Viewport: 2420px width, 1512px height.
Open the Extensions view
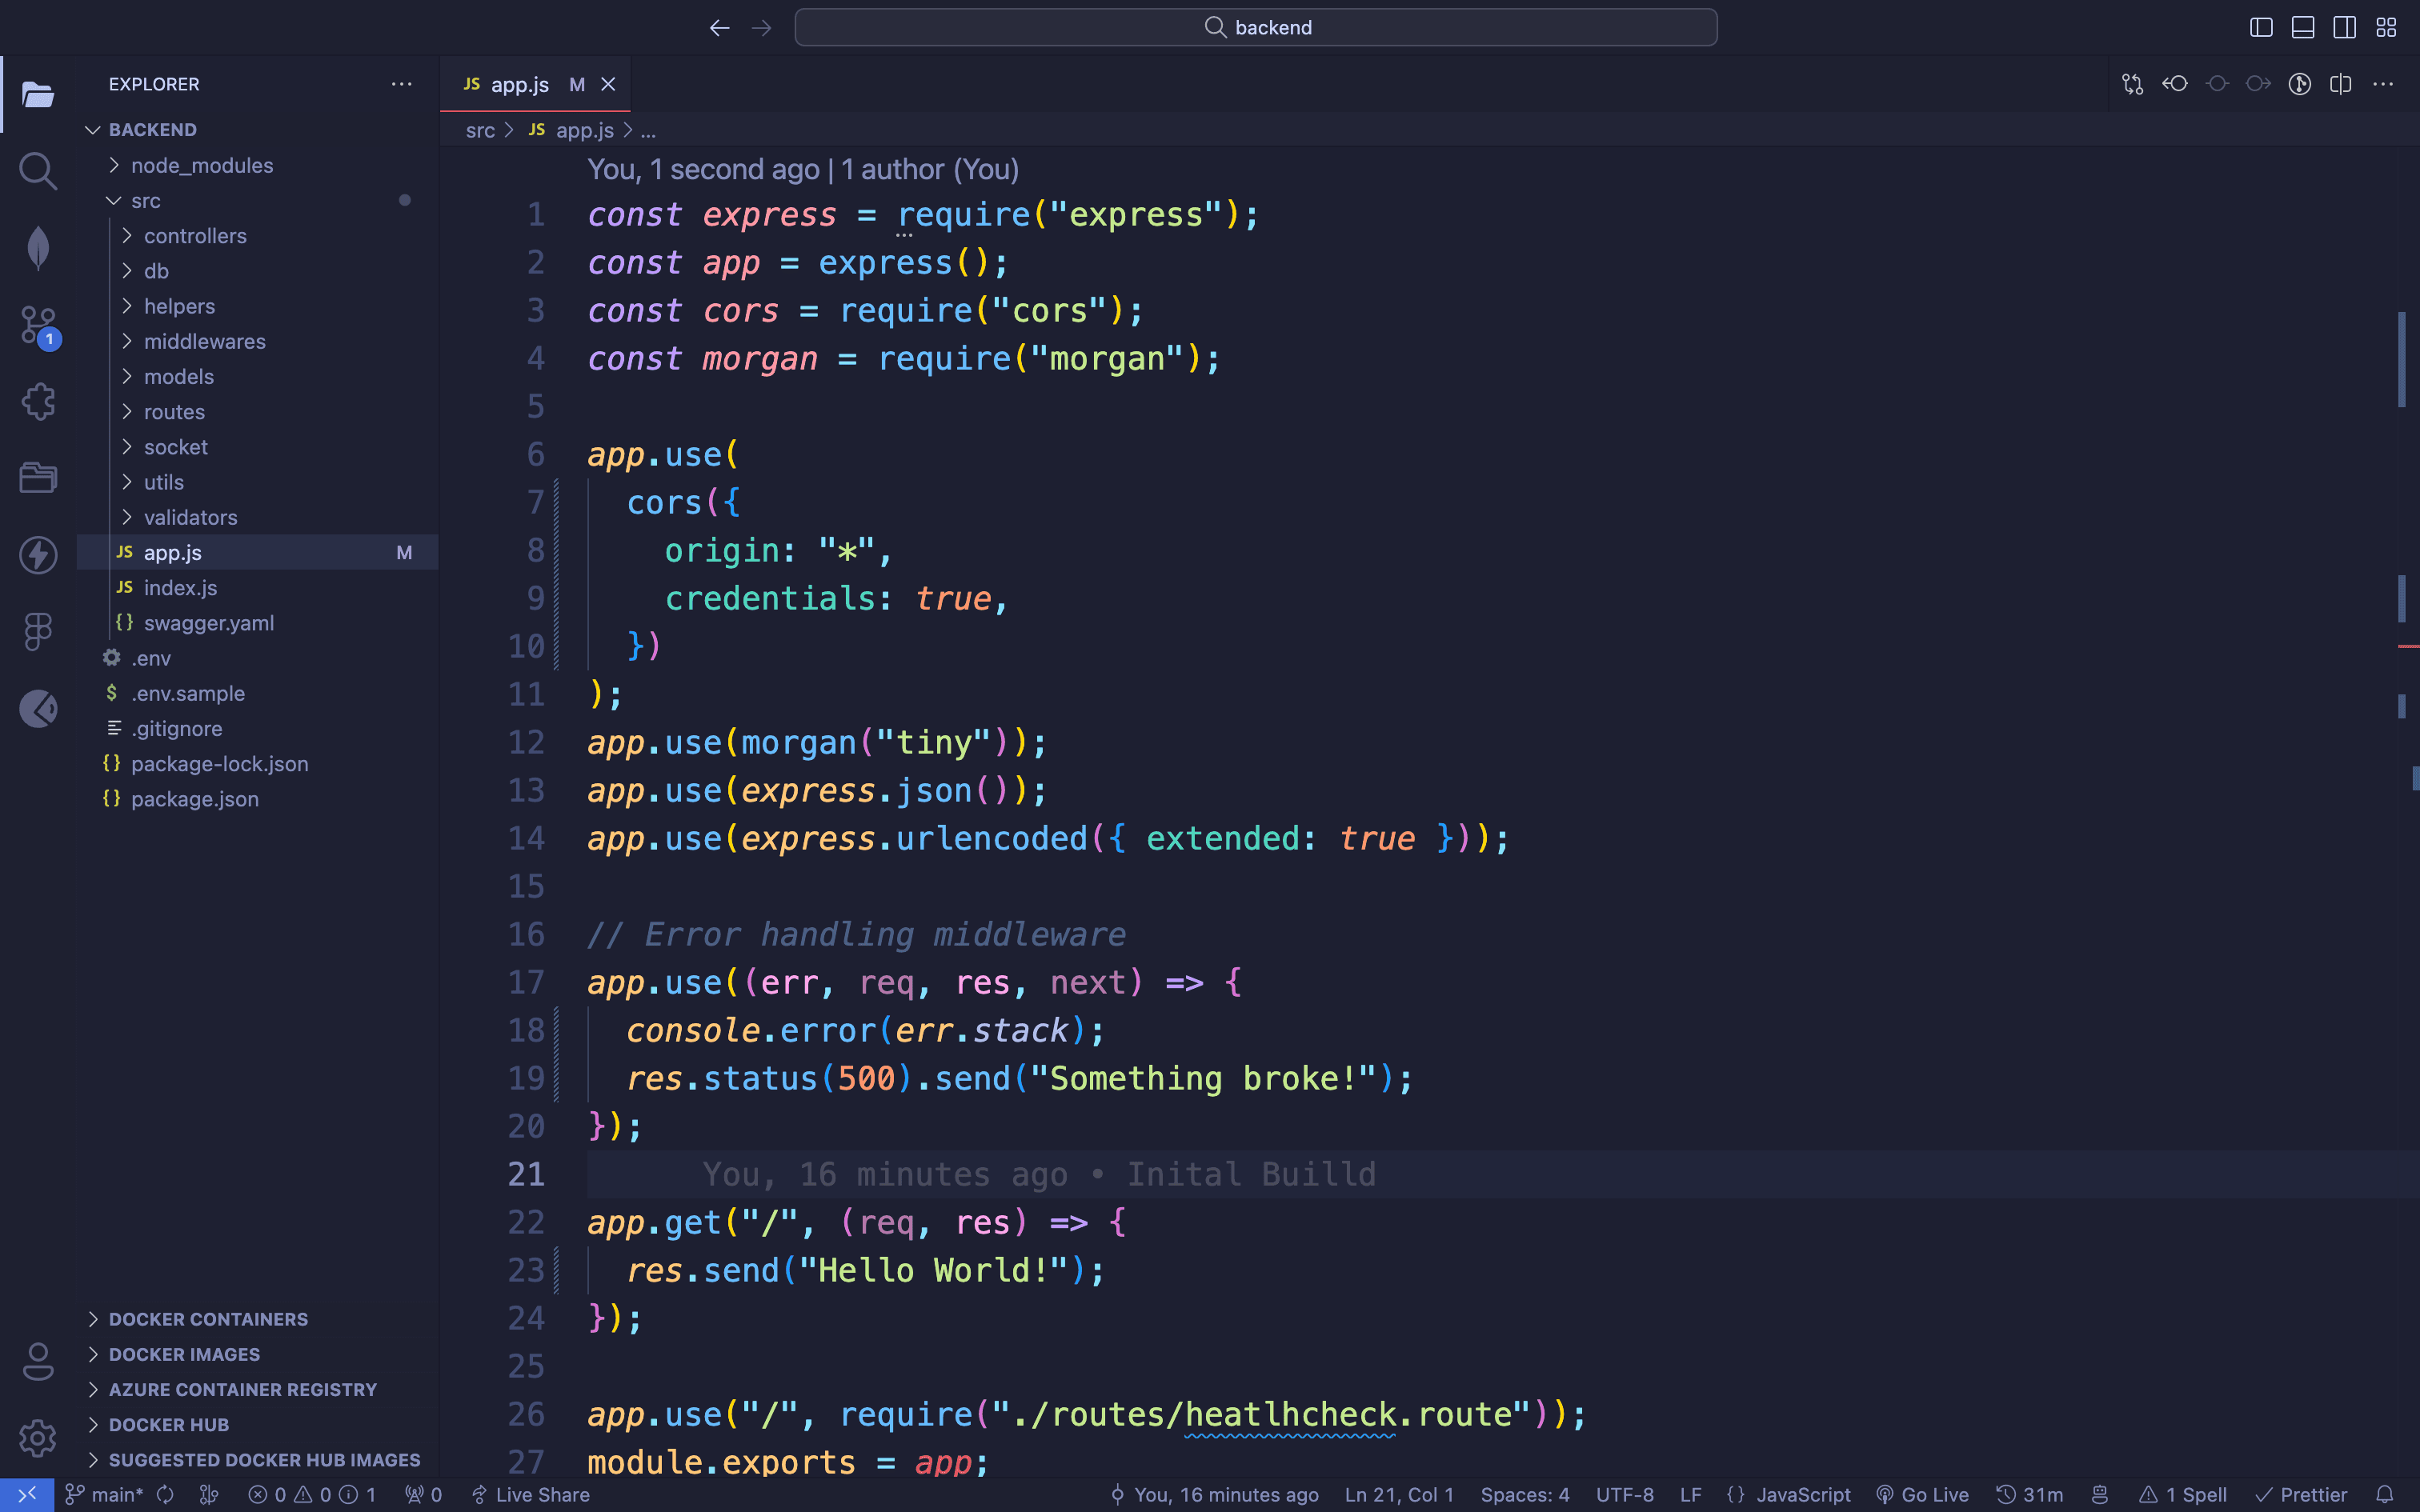pos(38,402)
